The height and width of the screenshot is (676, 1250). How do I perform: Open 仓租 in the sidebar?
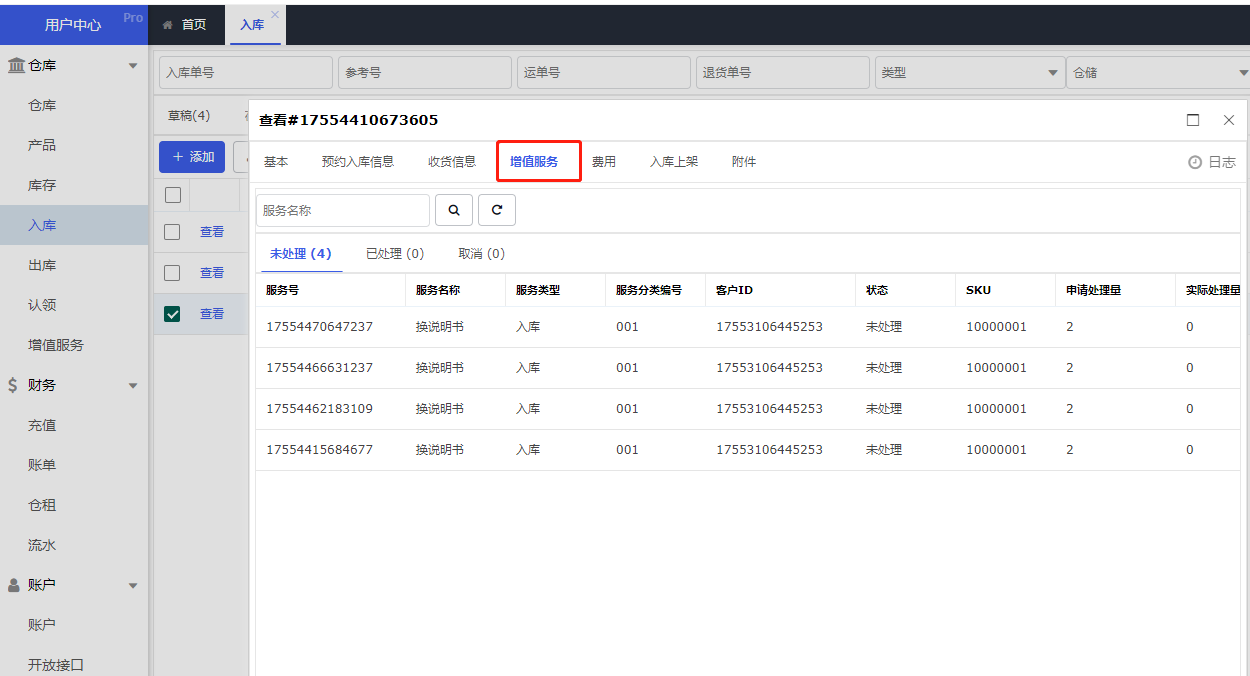pos(42,505)
